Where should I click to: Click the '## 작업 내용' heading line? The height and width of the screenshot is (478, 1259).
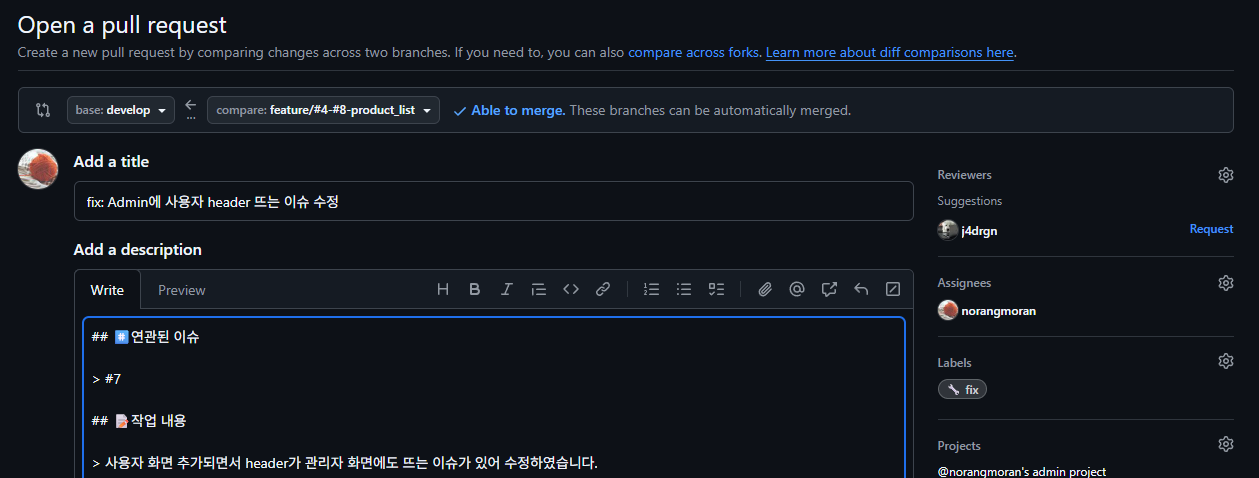(139, 421)
